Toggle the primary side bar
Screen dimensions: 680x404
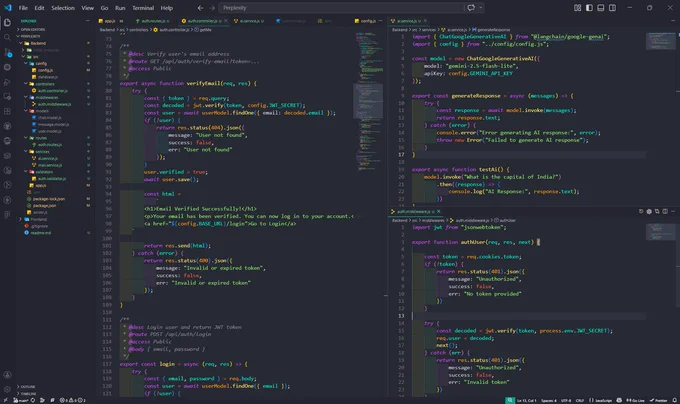click(589, 8)
